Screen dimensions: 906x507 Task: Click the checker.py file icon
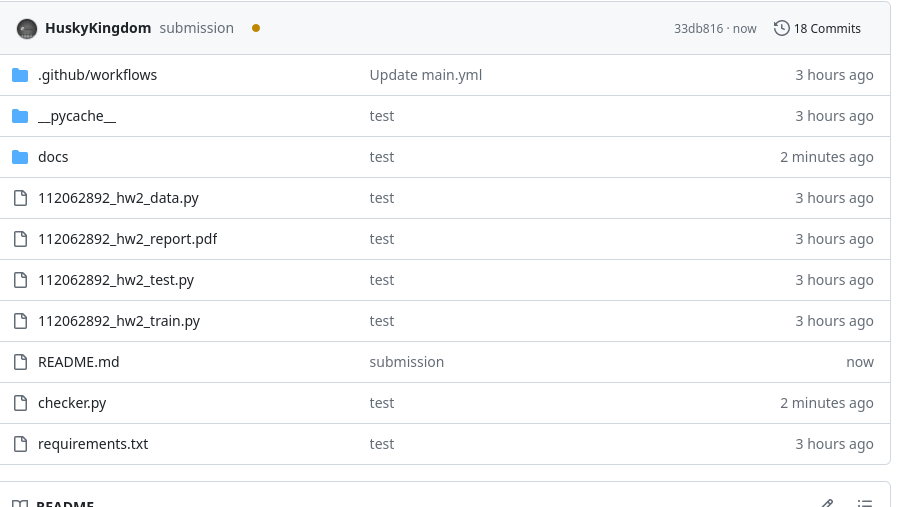[20, 404]
